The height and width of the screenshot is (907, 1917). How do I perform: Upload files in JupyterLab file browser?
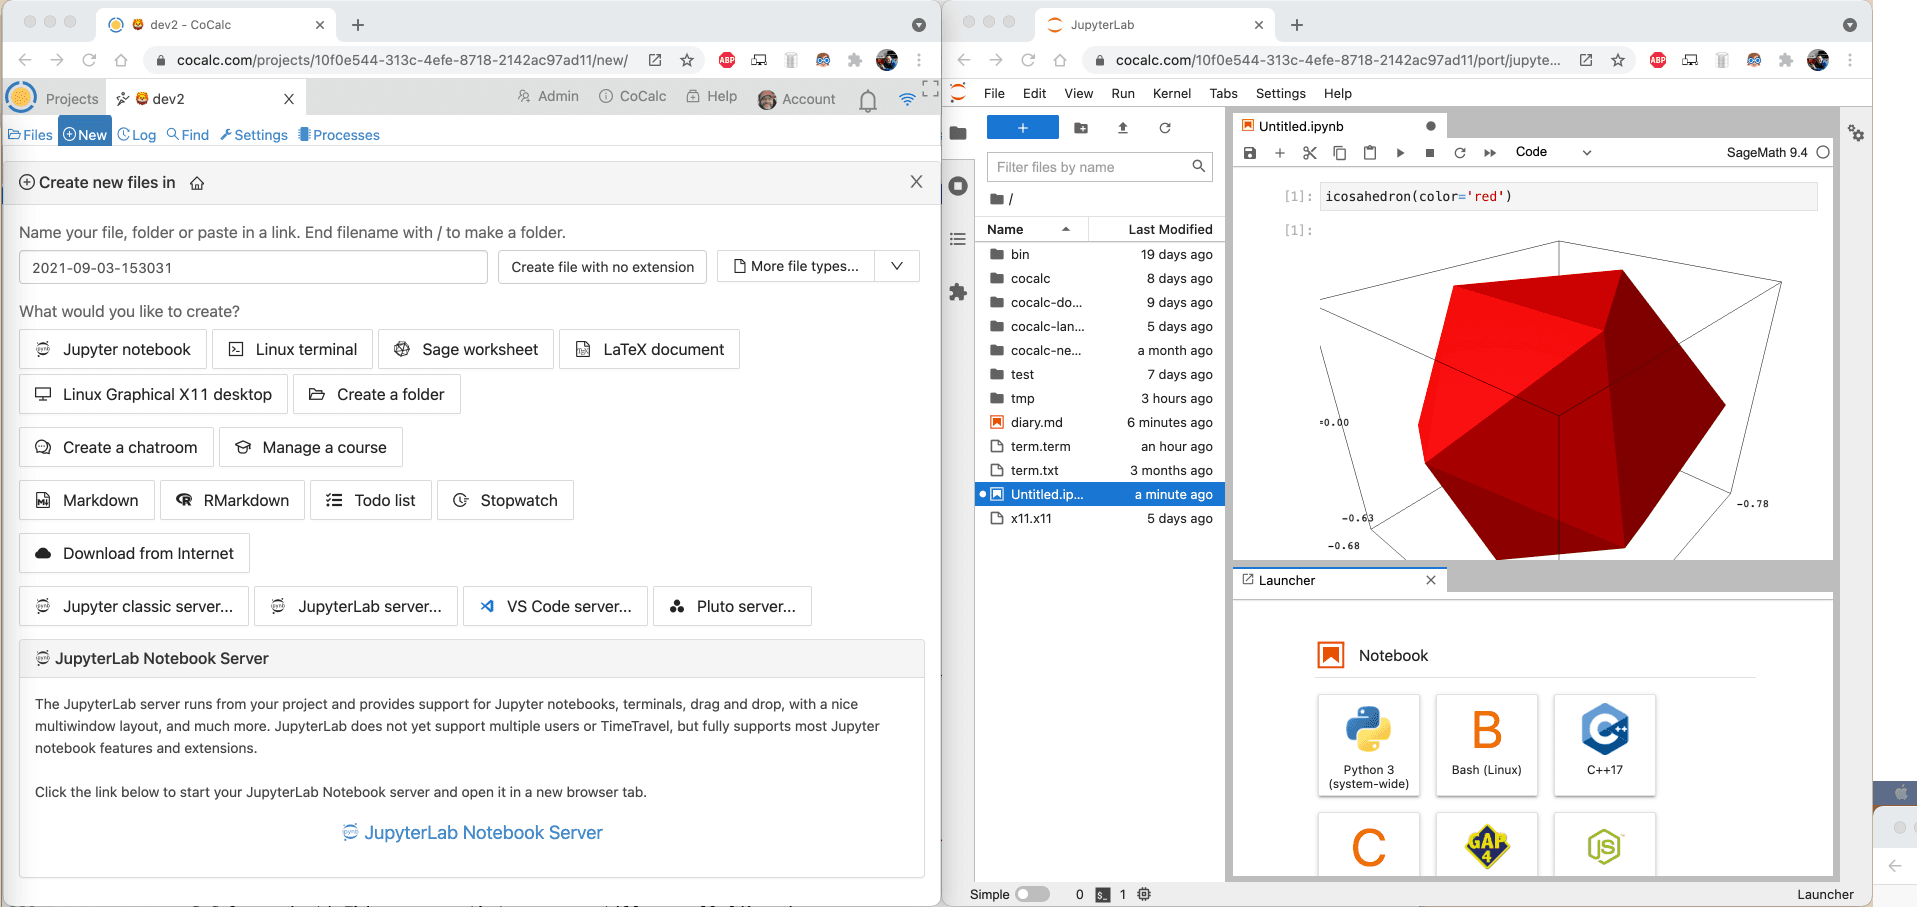pyautogui.click(x=1123, y=128)
